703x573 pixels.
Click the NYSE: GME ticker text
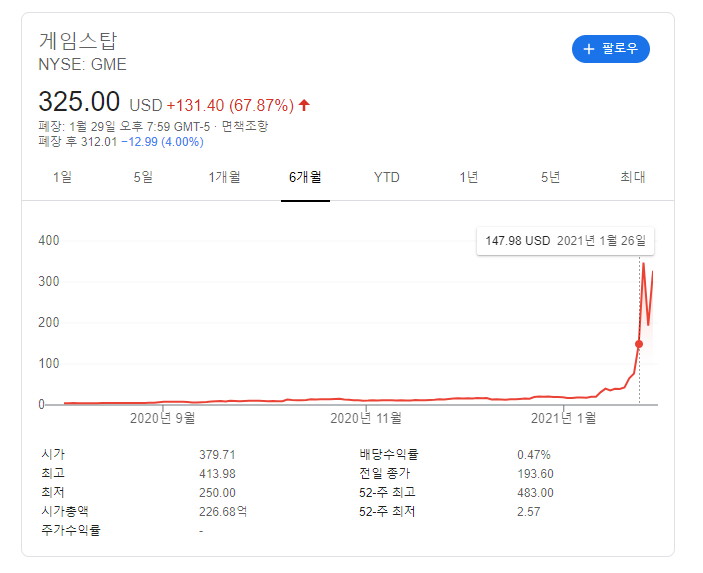[82, 65]
